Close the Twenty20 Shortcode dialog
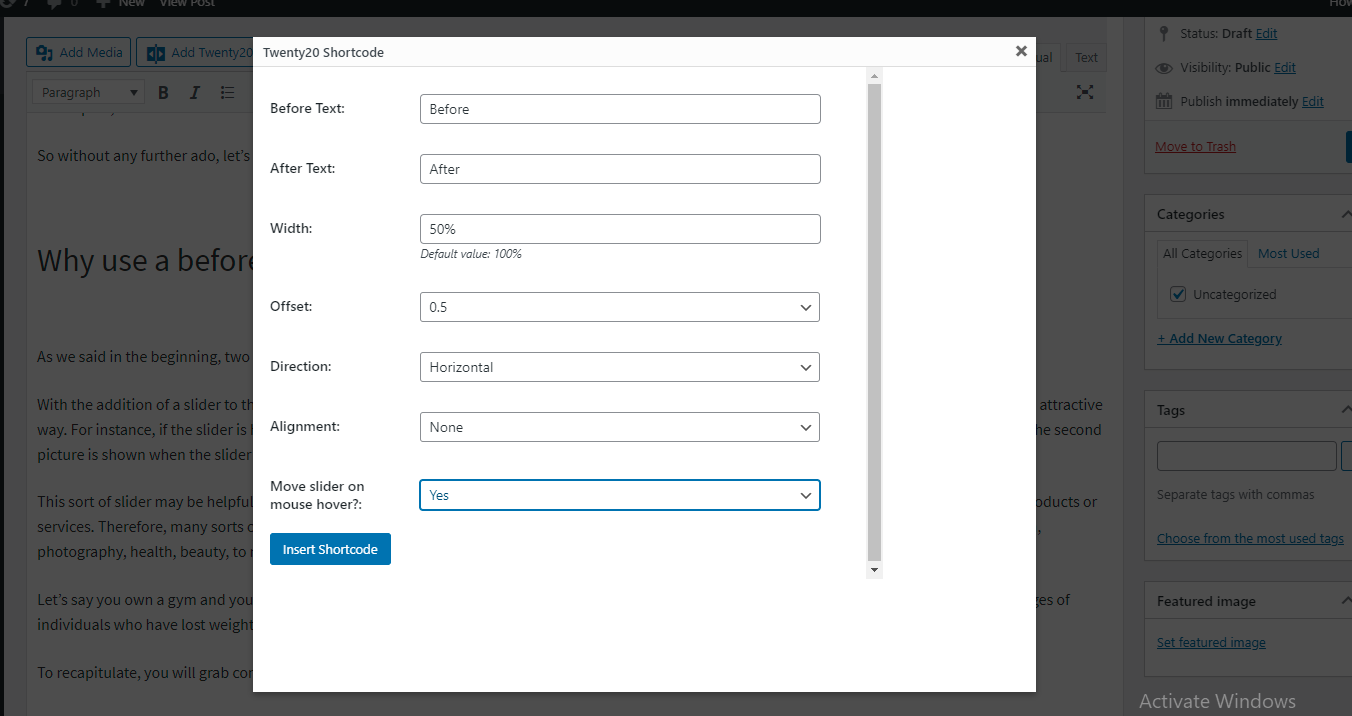 tap(1021, 51)
